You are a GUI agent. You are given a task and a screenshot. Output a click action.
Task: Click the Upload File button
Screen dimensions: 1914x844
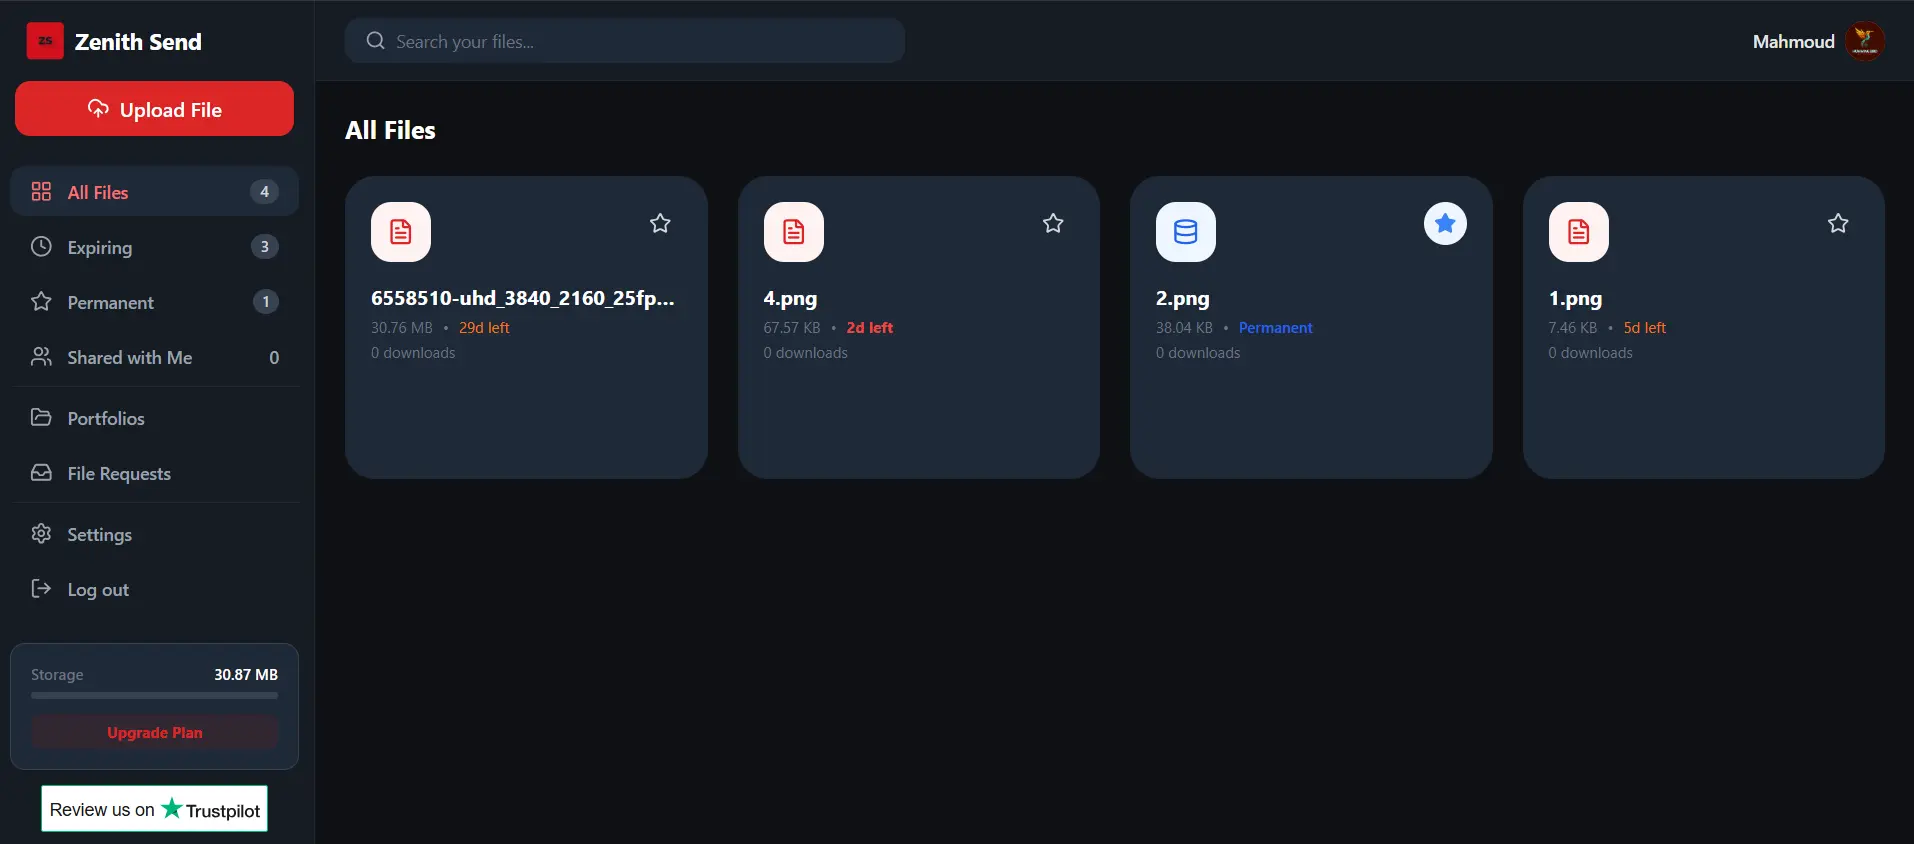[x=154, y=109]
